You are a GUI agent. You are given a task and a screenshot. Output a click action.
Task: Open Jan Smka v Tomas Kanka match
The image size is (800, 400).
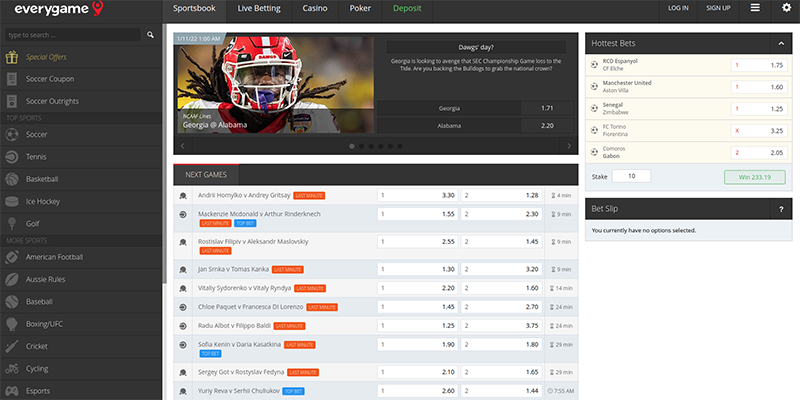click(233, 269)
